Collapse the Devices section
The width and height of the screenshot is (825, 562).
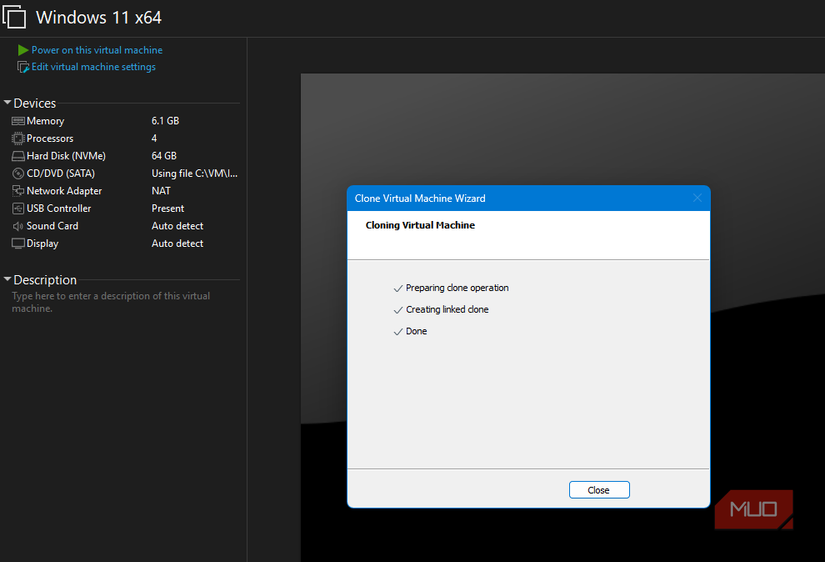coord(7,103)
